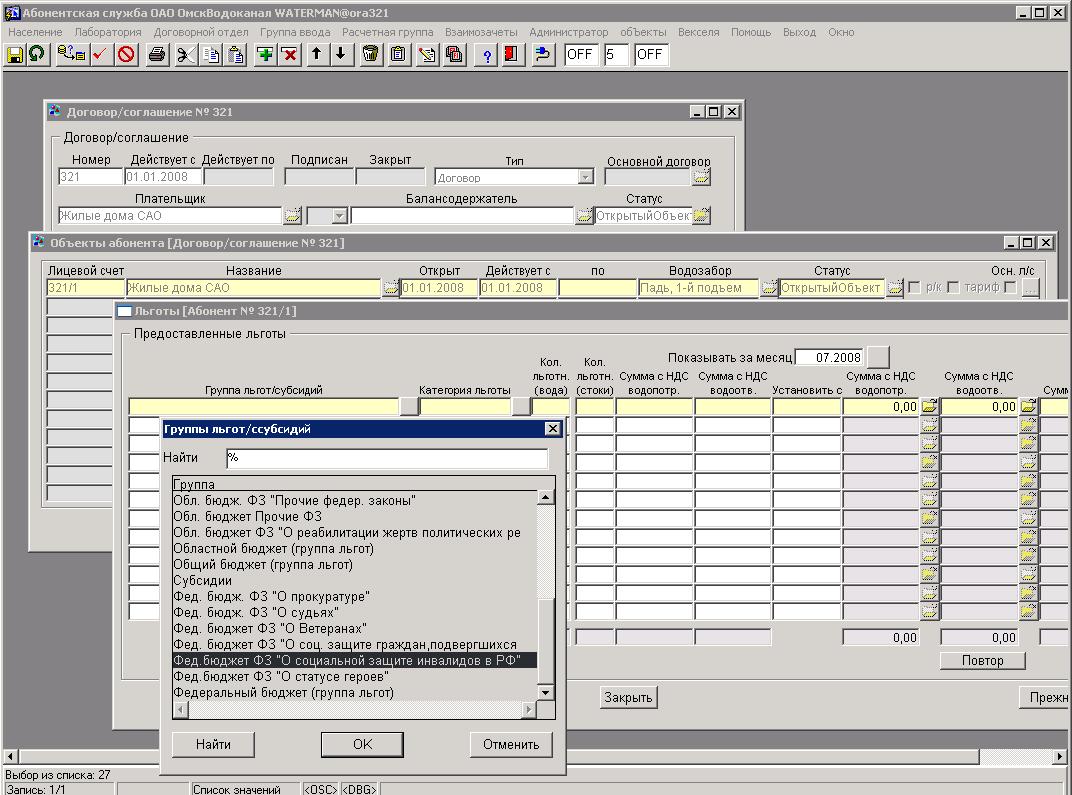The height and width of the screenshot is (795, 1072).
Task: Open the dropdown right of the Плательщик field
Action: coord(339,215)
